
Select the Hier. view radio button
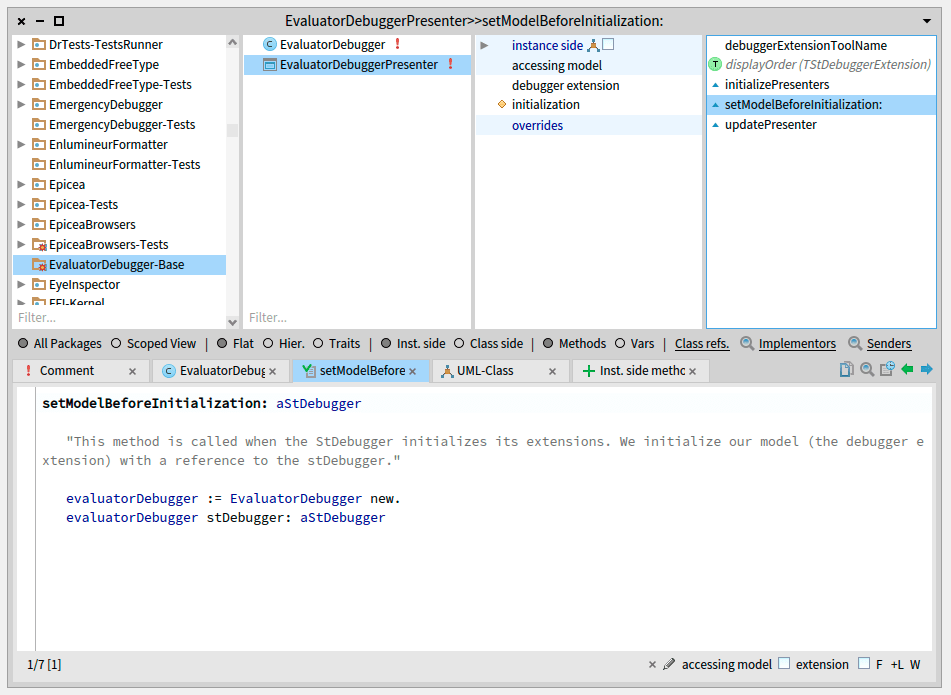coord(268,343)
